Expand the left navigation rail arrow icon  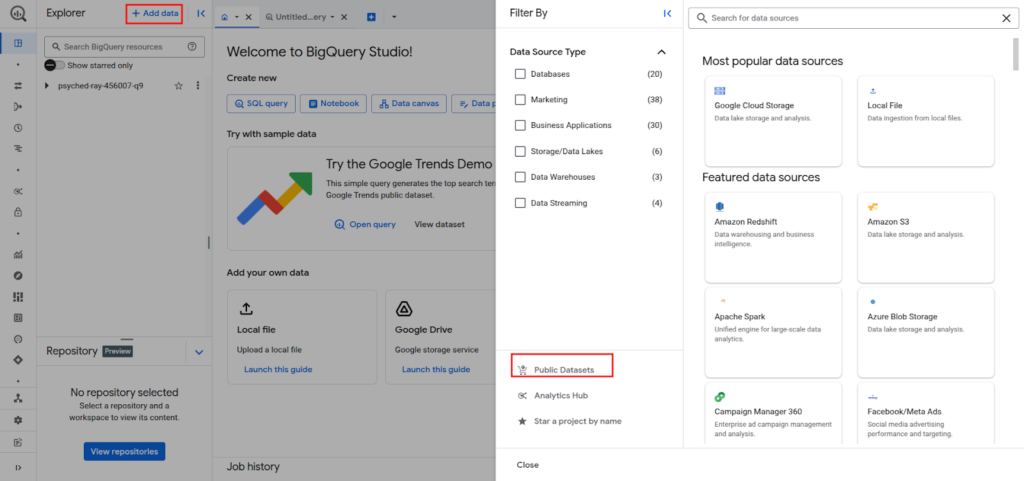18,467
